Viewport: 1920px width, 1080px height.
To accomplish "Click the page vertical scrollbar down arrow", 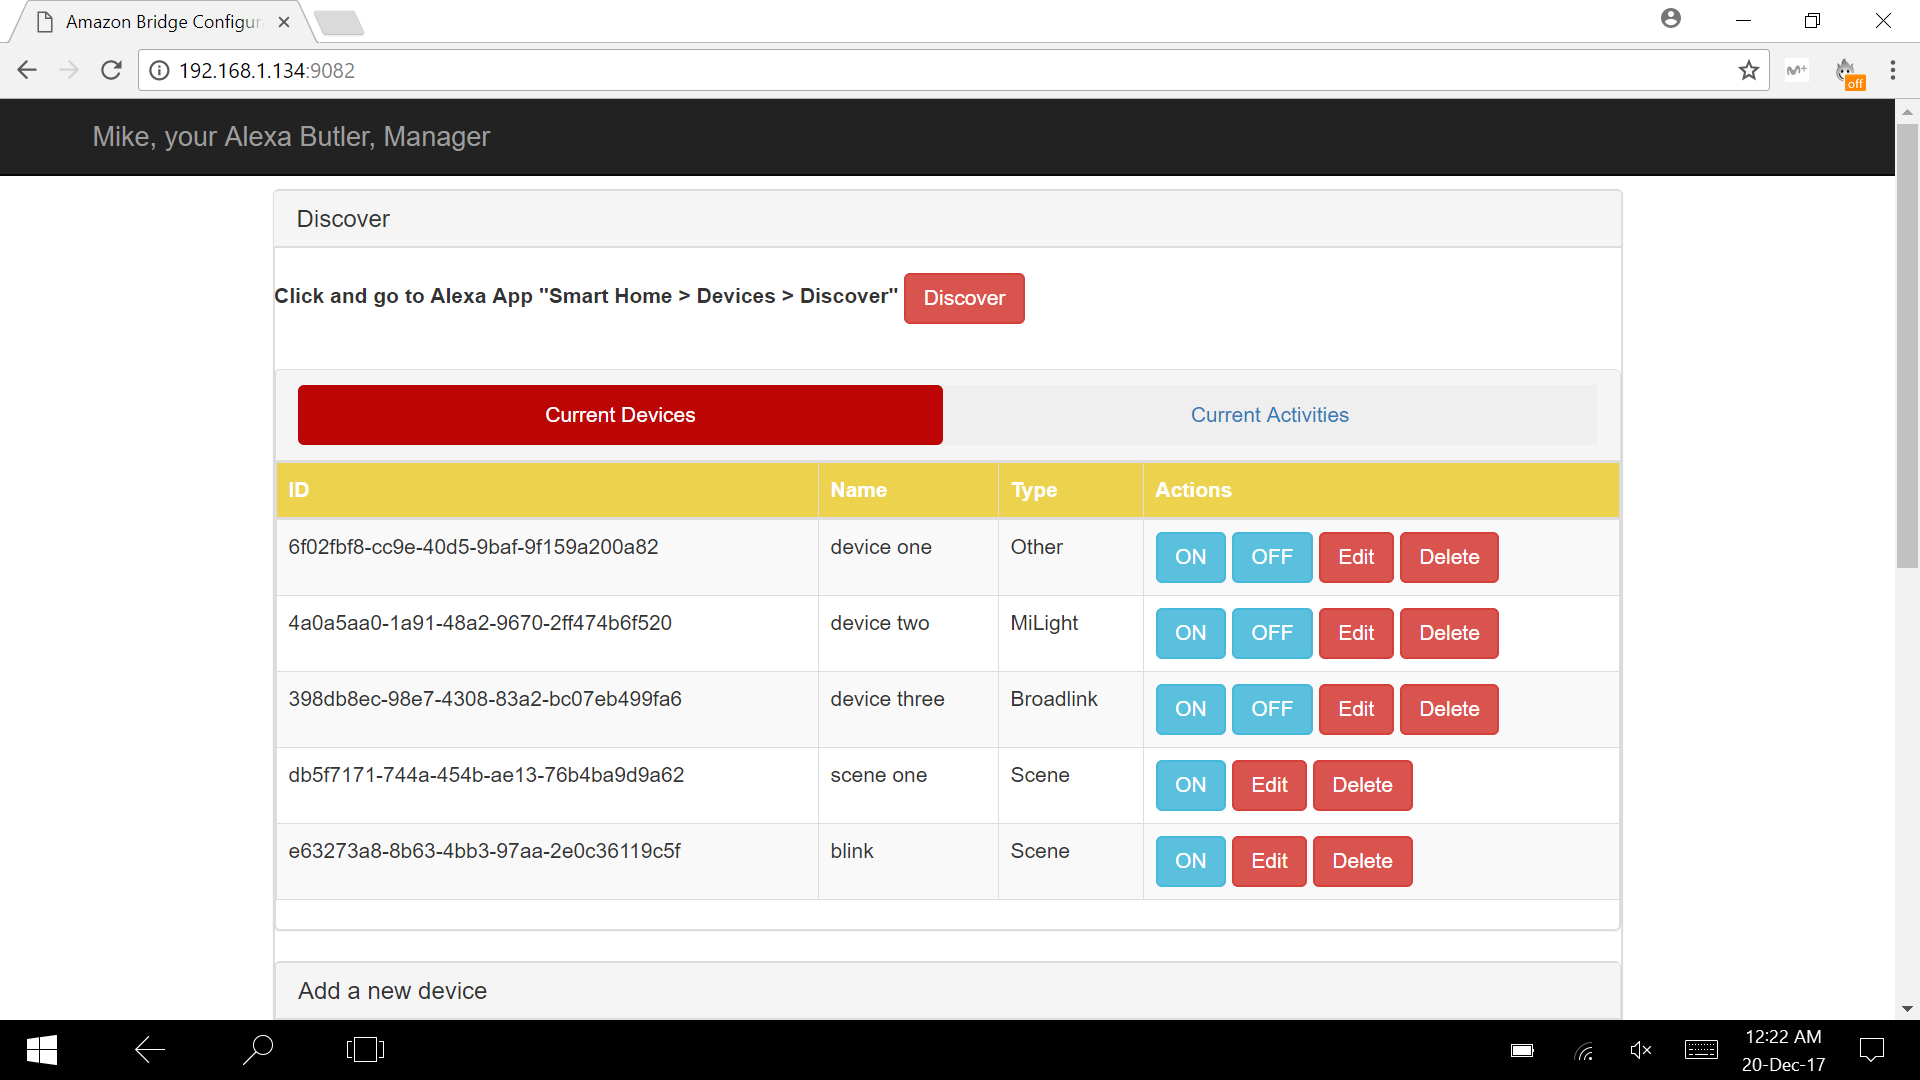I will pos(1907,1009).
